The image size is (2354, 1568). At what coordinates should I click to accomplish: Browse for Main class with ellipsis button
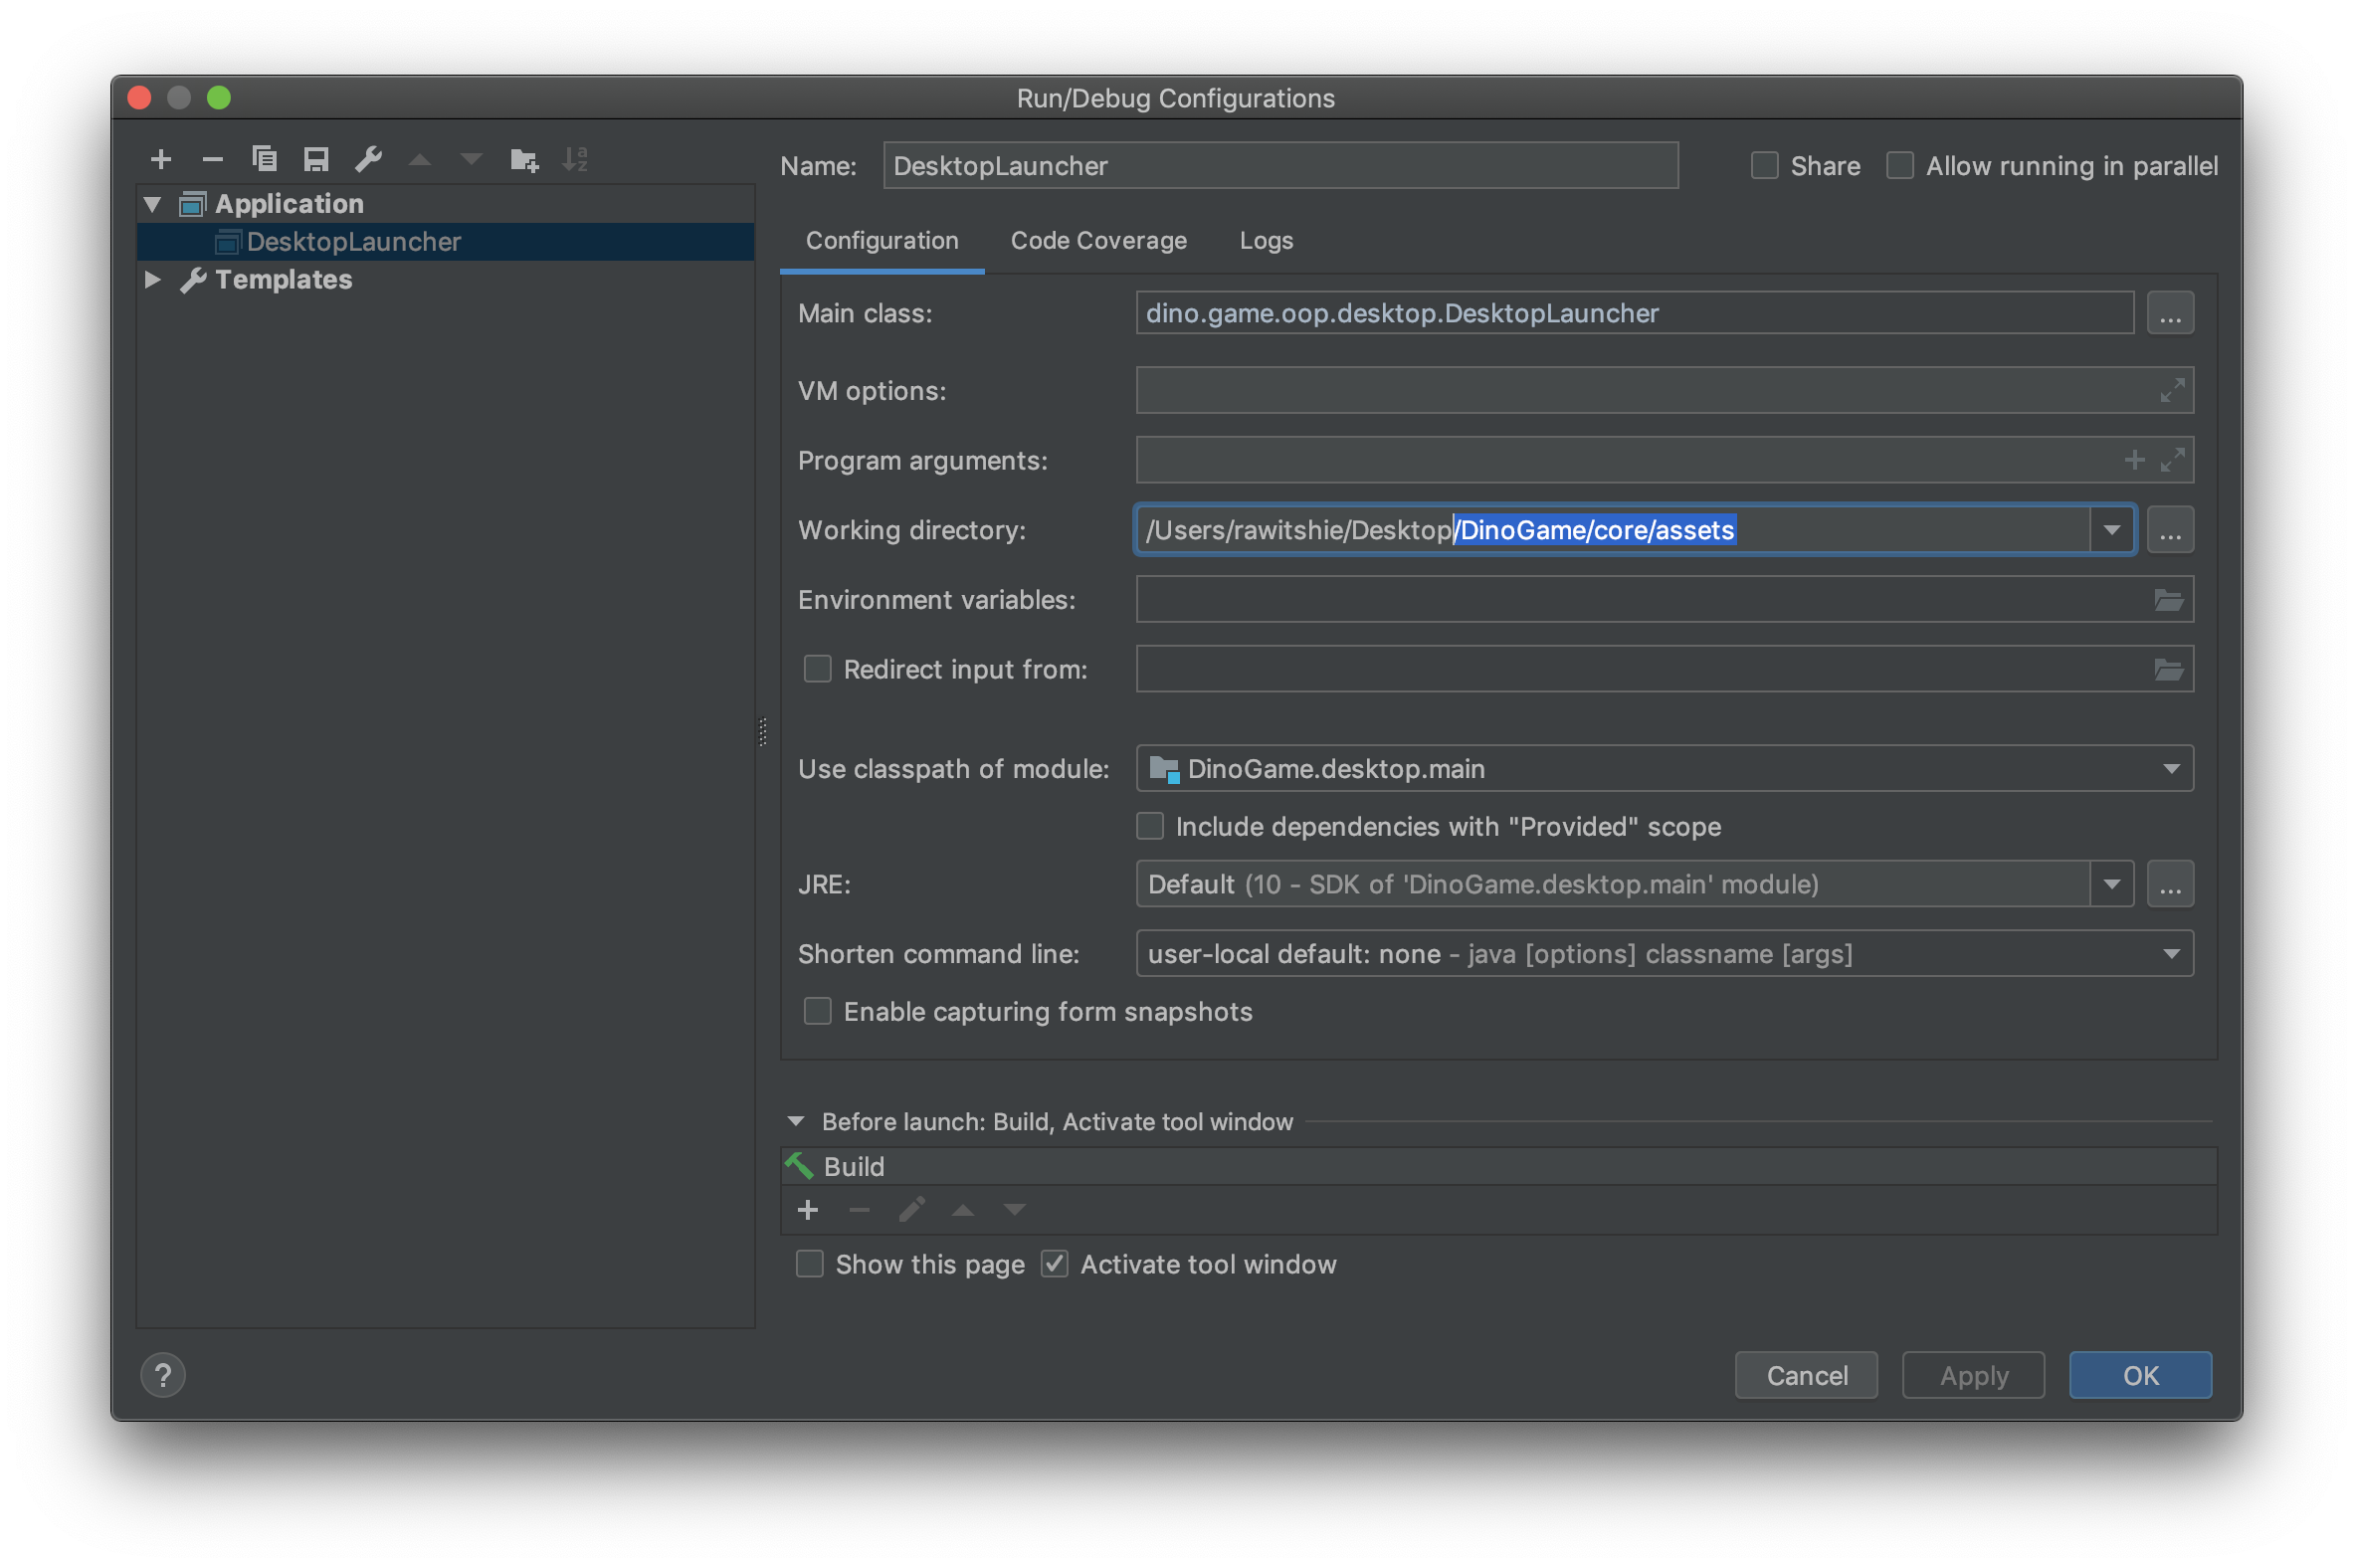click(2169, 314)
